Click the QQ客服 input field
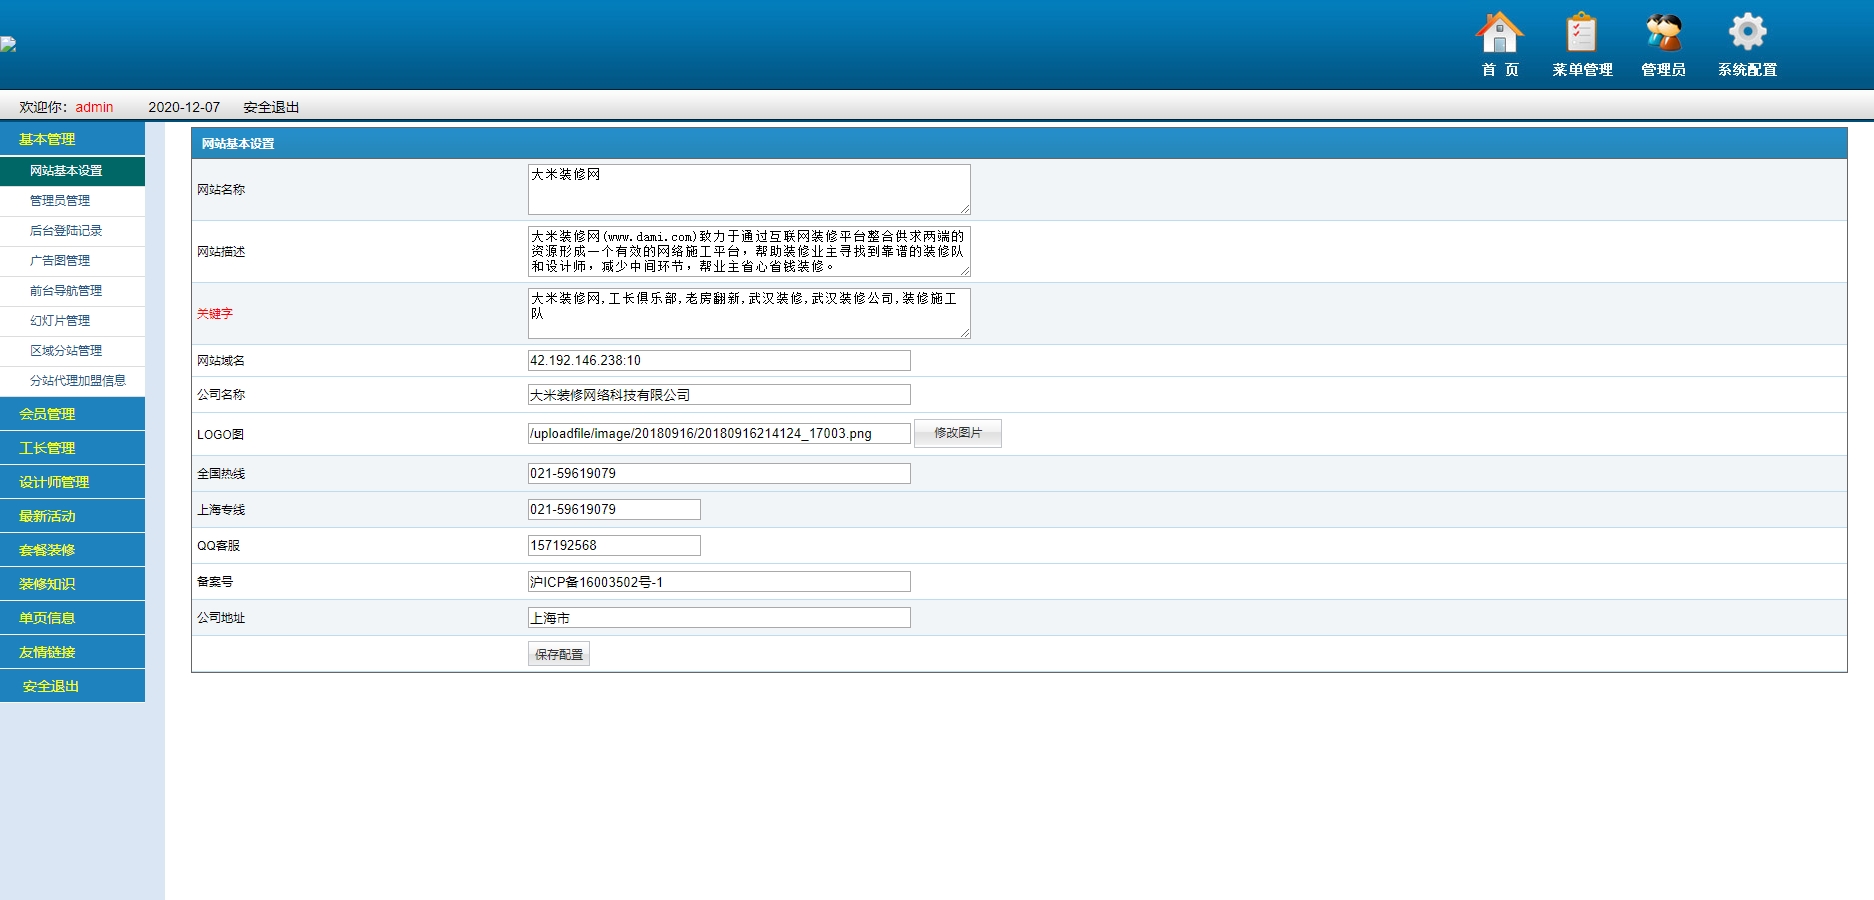This screenshot has height=900, width=1874. 614,545
